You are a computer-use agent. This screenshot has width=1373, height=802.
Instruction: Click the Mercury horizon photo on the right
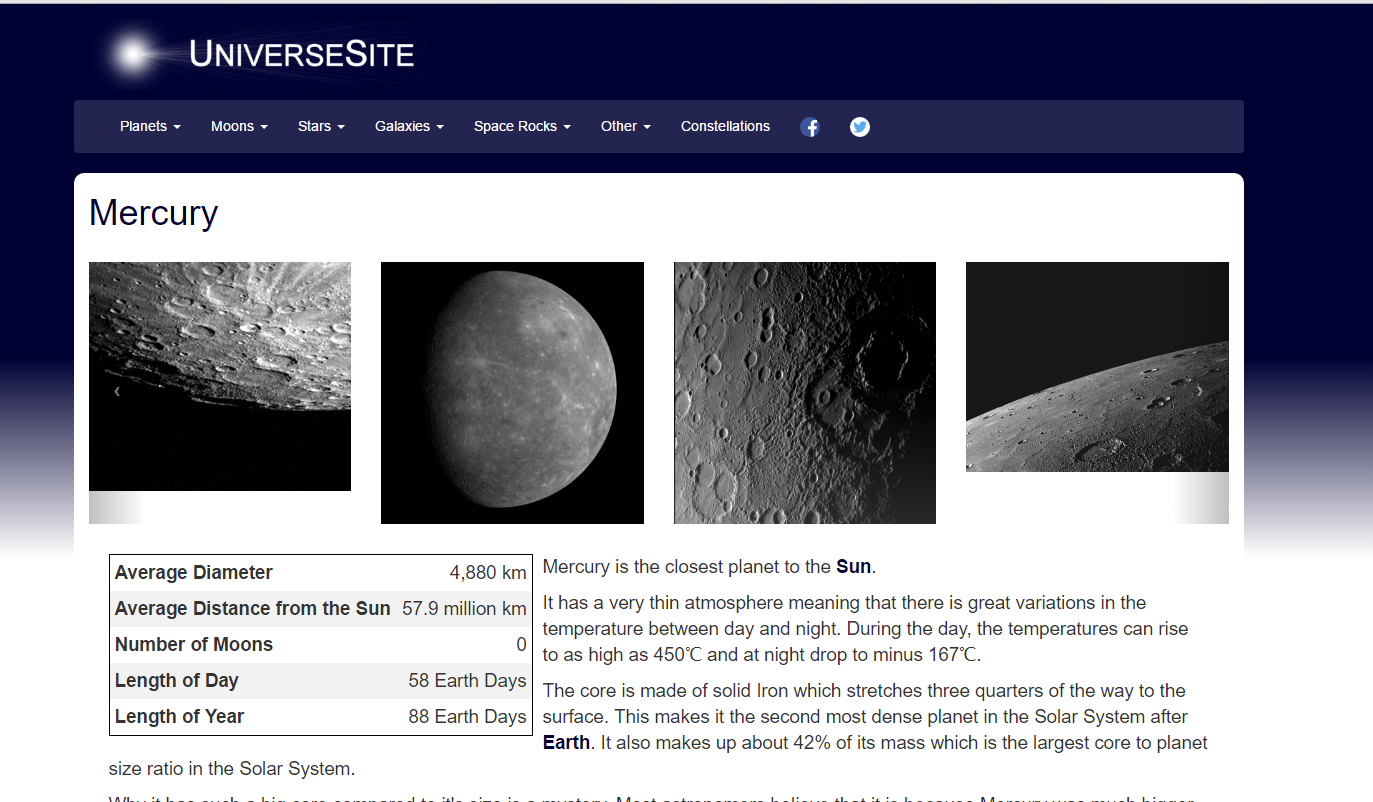point(1097,366)
